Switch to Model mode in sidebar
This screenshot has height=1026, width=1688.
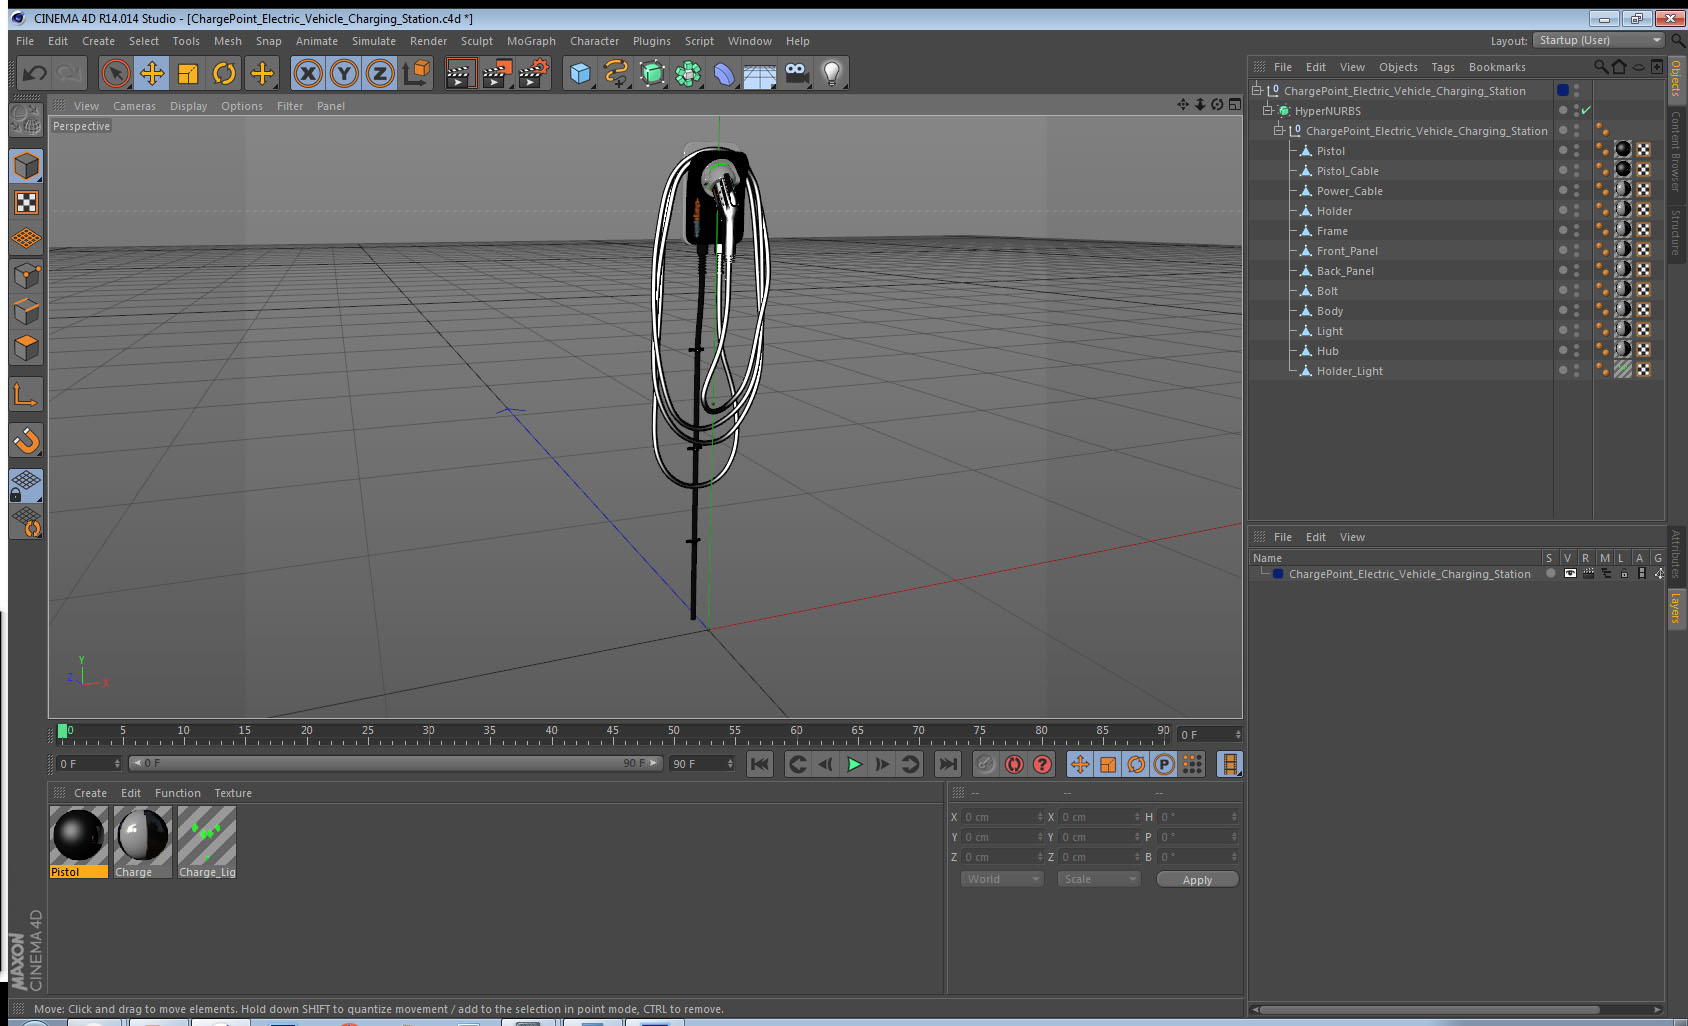(x=26, y=166)
